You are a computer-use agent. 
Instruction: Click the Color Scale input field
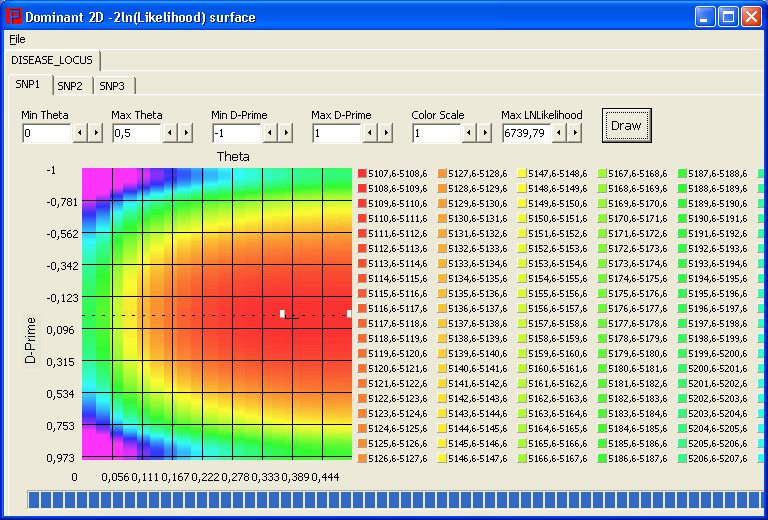[436, 133]
